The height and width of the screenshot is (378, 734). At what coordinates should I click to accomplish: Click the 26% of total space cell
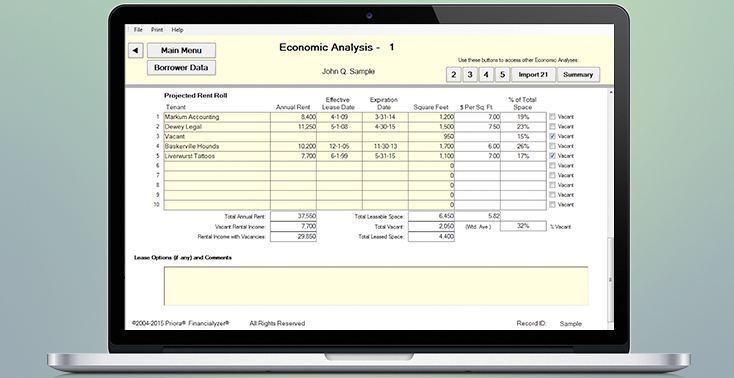[523, 146]
